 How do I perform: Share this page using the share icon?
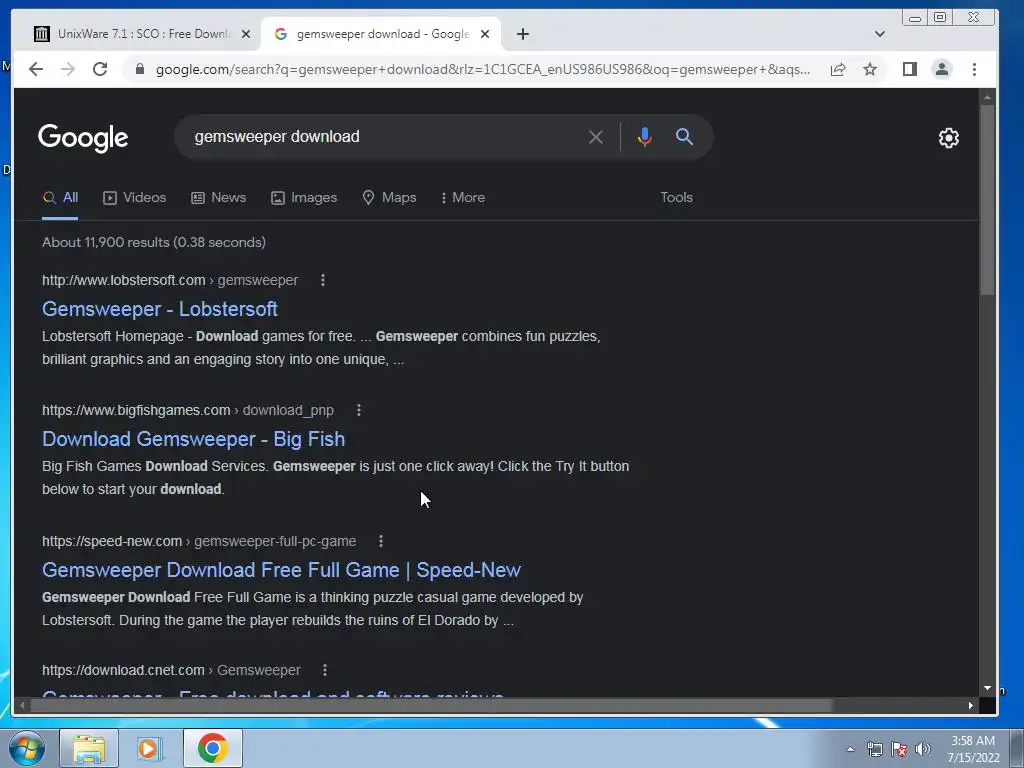pyautogui.click(x=838, y=69)
